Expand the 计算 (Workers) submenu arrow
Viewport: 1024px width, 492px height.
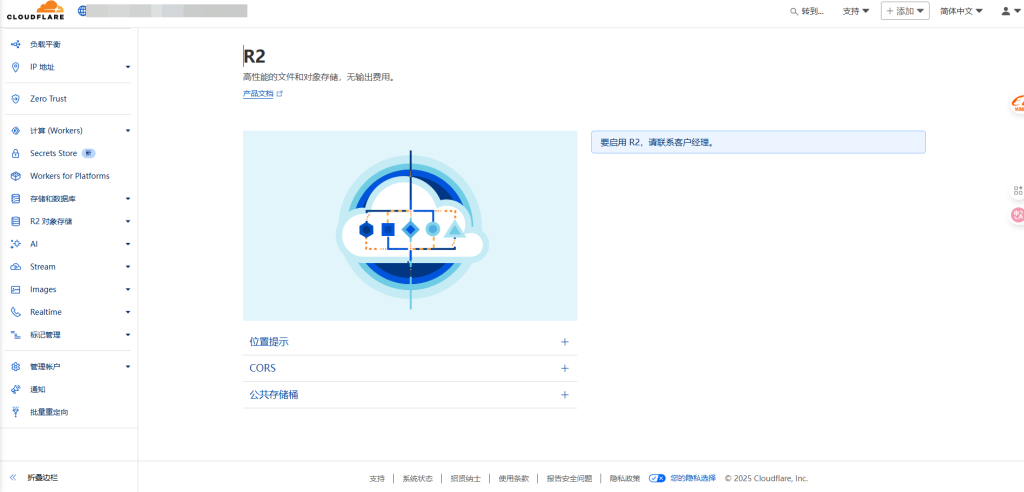coord(128,131)
